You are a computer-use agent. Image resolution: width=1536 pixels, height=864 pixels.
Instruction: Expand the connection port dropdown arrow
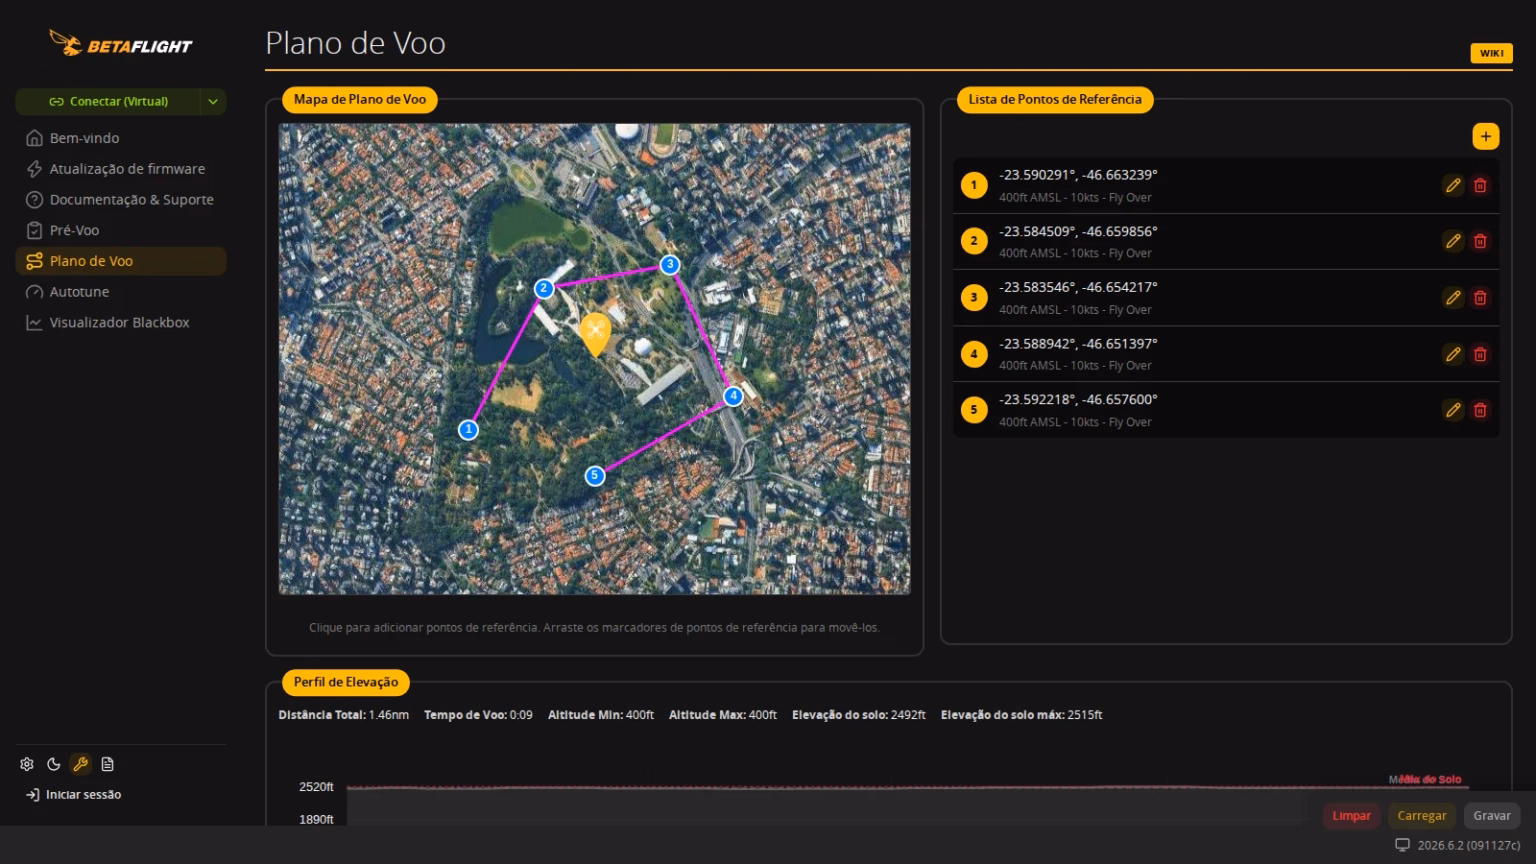[x=213, y=101]
